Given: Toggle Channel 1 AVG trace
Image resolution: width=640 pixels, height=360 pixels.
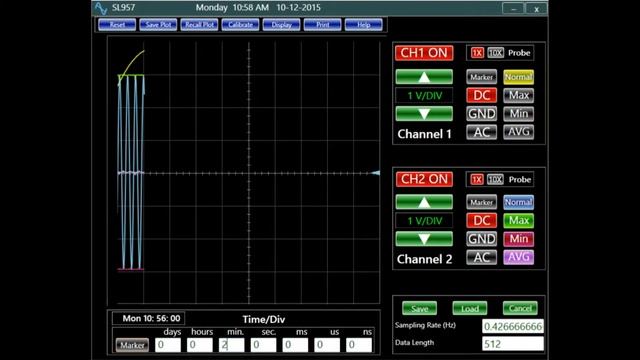Looking at the screenshot, I should pos(518,132).
